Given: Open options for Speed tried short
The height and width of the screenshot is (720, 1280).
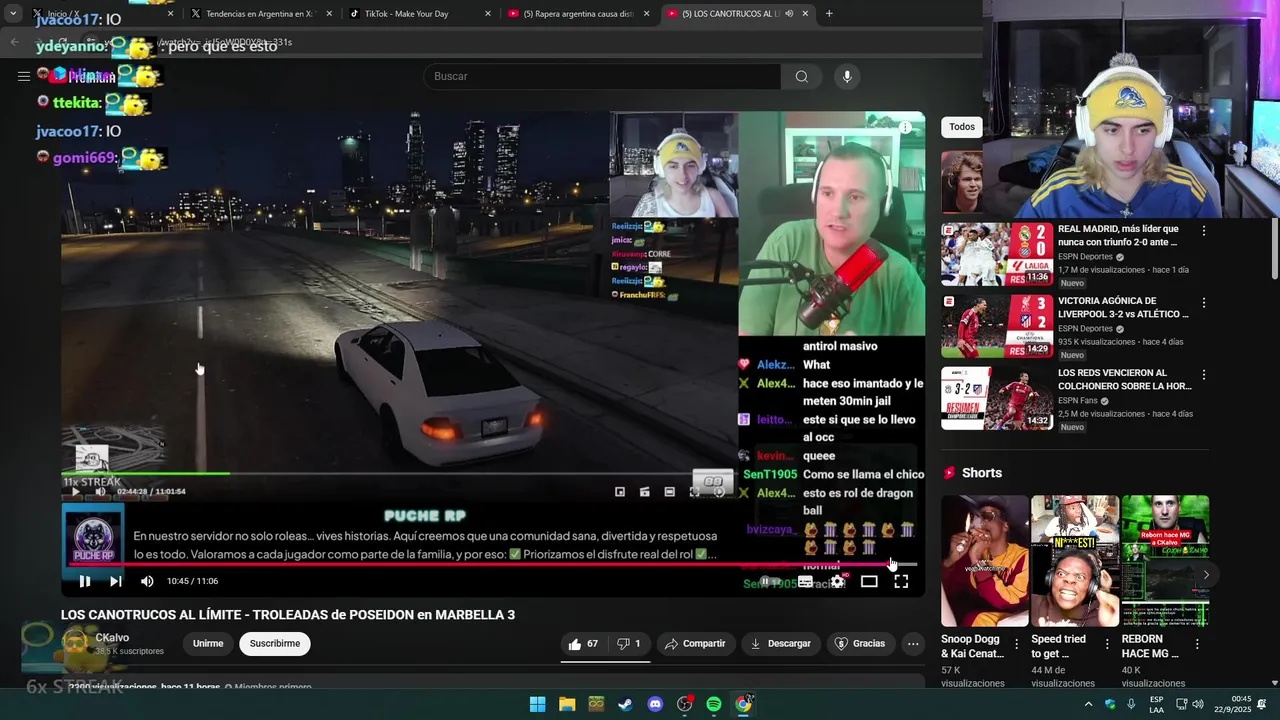Looking at the screenshot, I should pyautogui.click(x=1107, y=645).
